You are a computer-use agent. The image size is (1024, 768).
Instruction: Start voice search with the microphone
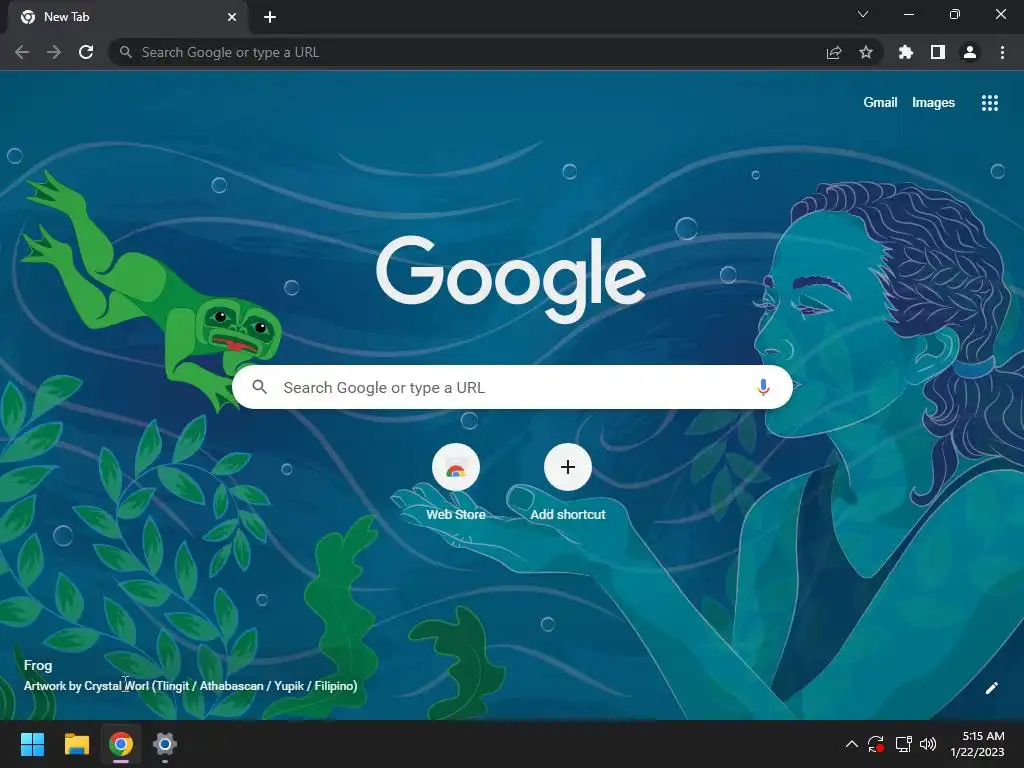(x=763, y=387)
